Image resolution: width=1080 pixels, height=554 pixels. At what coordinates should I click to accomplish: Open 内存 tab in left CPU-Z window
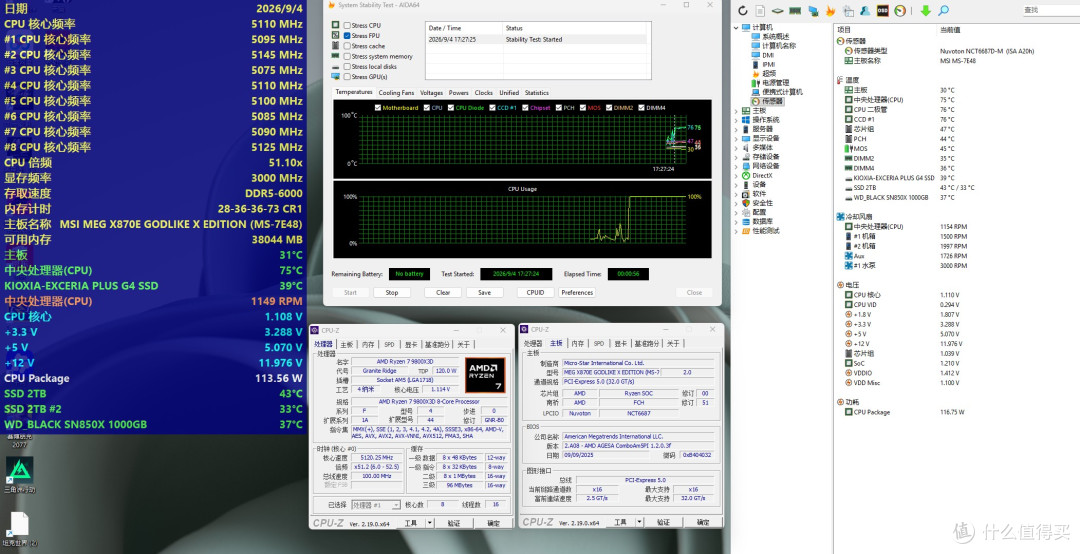[368, 344]
